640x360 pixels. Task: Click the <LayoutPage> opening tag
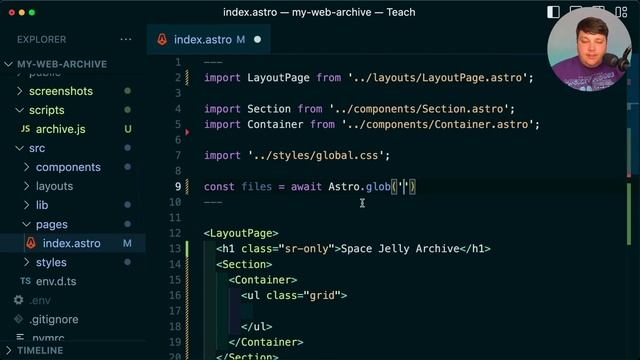[x=241, y=233]
